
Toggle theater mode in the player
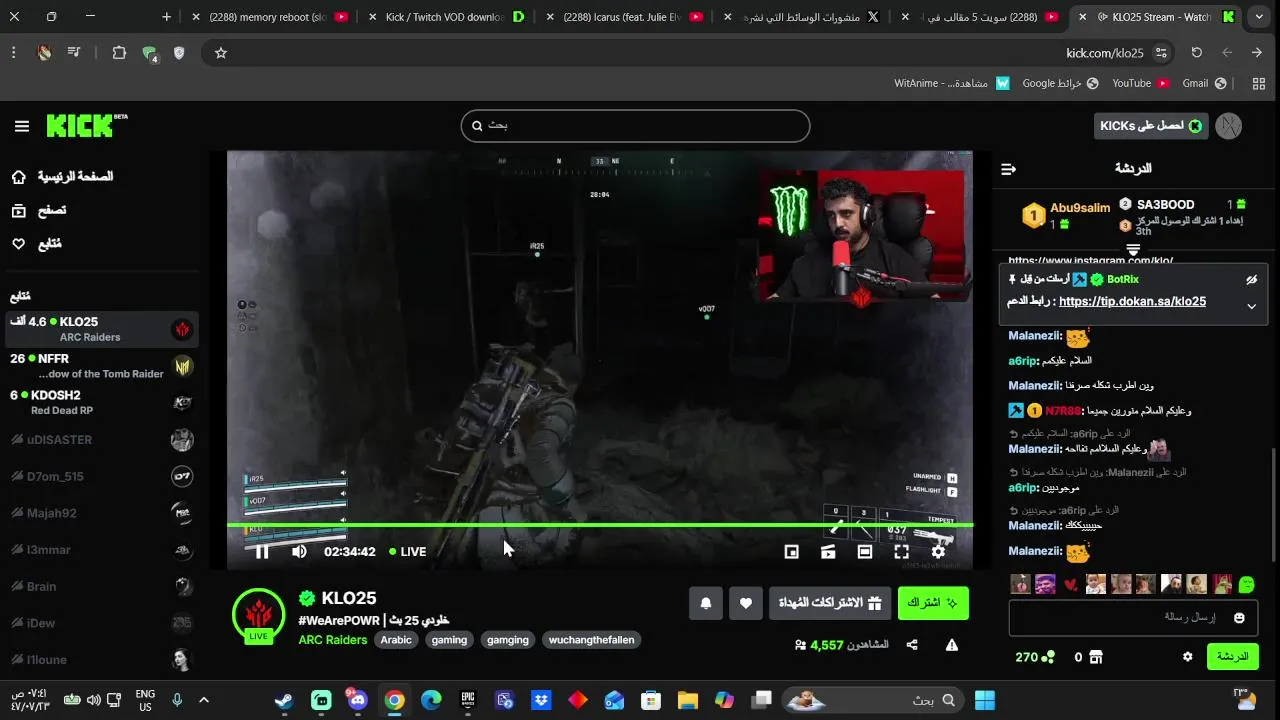(x=865, y=551)
